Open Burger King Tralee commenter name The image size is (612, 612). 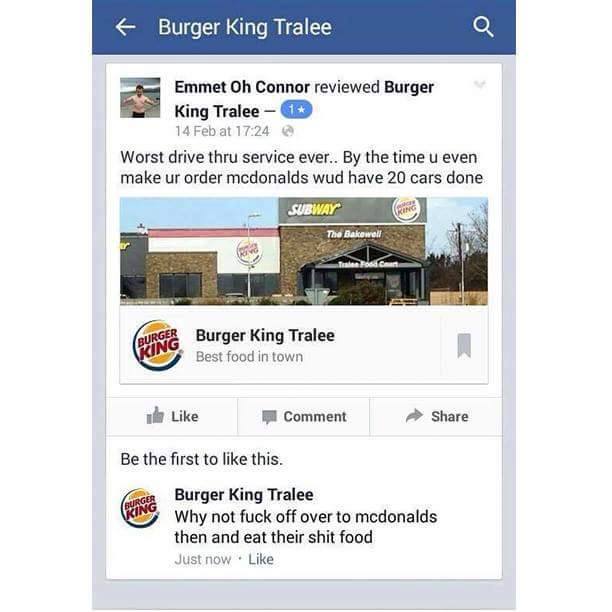click(x=244, y=495)
